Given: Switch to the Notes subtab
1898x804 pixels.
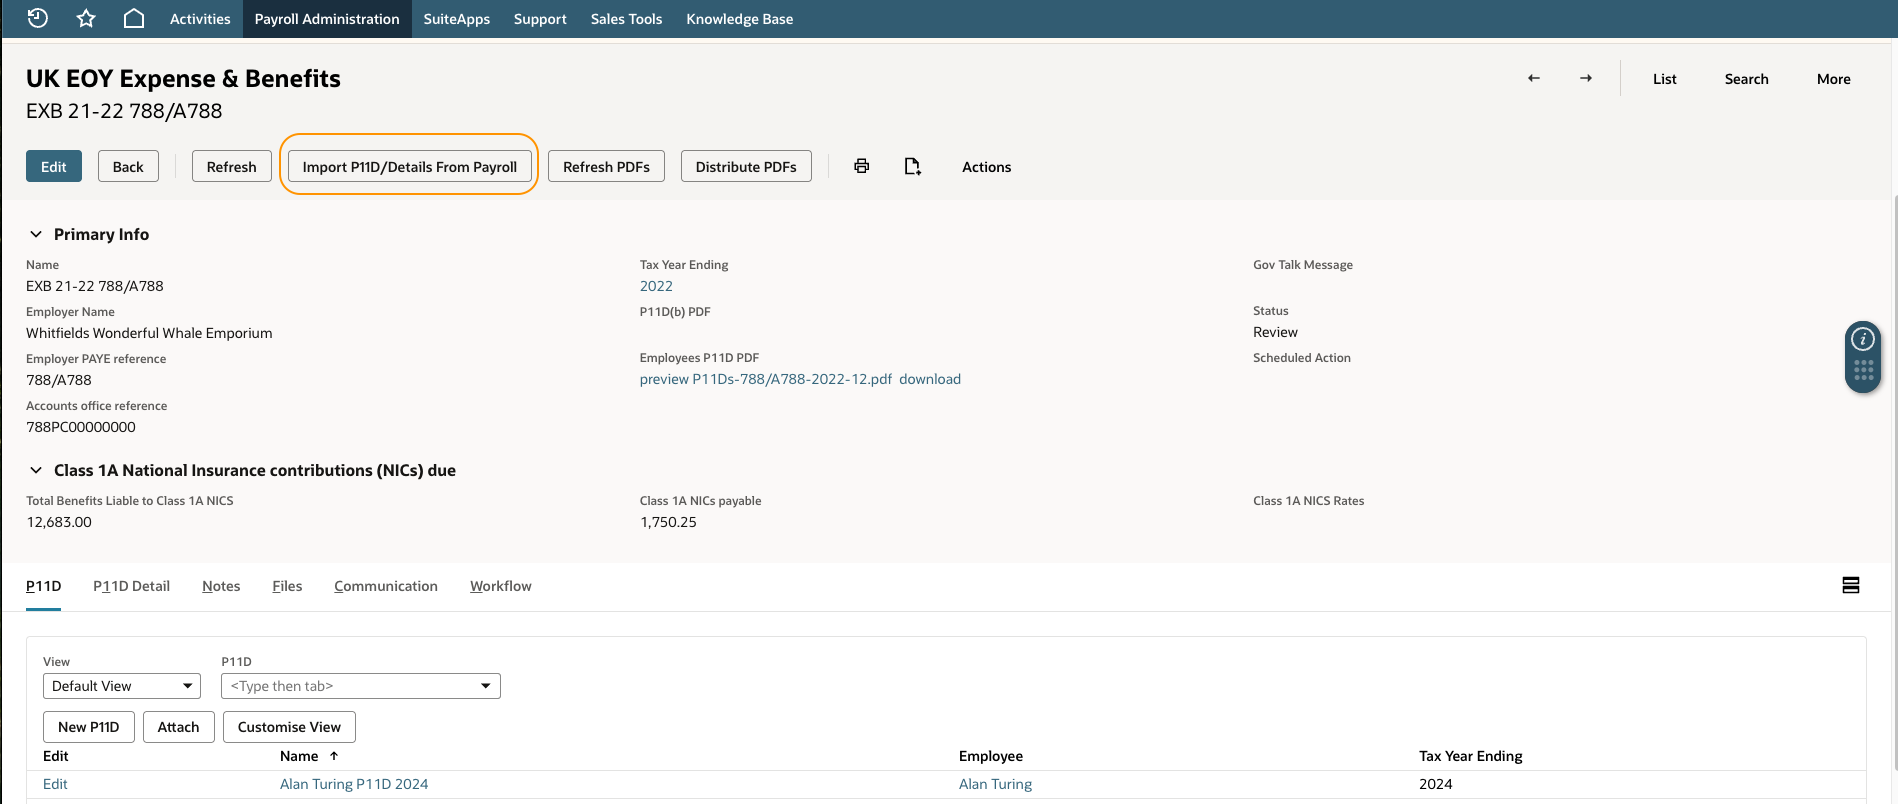Looking at the screenshot, I should [221, 586].
